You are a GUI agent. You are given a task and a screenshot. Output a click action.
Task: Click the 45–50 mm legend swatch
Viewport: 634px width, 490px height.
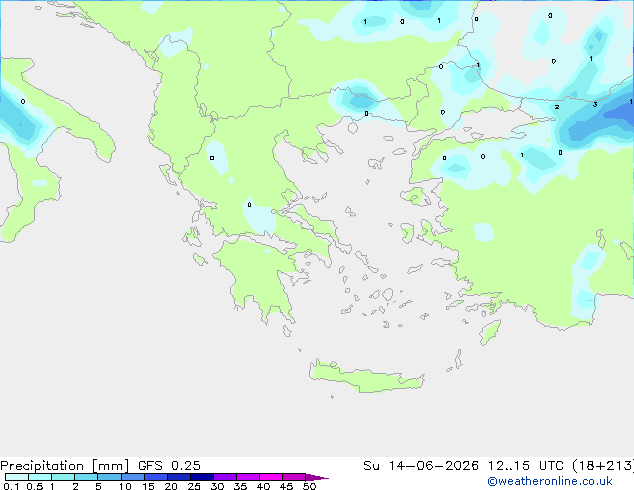(294, 477)
